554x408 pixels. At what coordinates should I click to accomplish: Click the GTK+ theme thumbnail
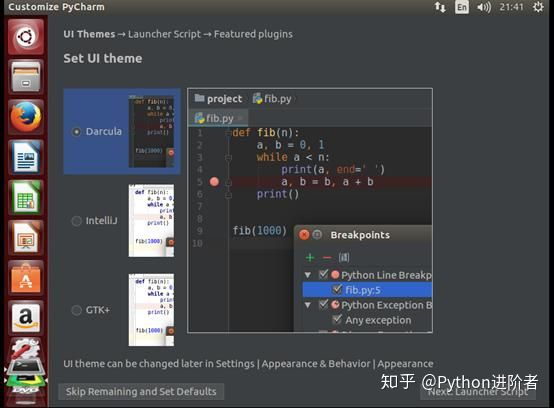pyautogui.click(x=151, y=310)
